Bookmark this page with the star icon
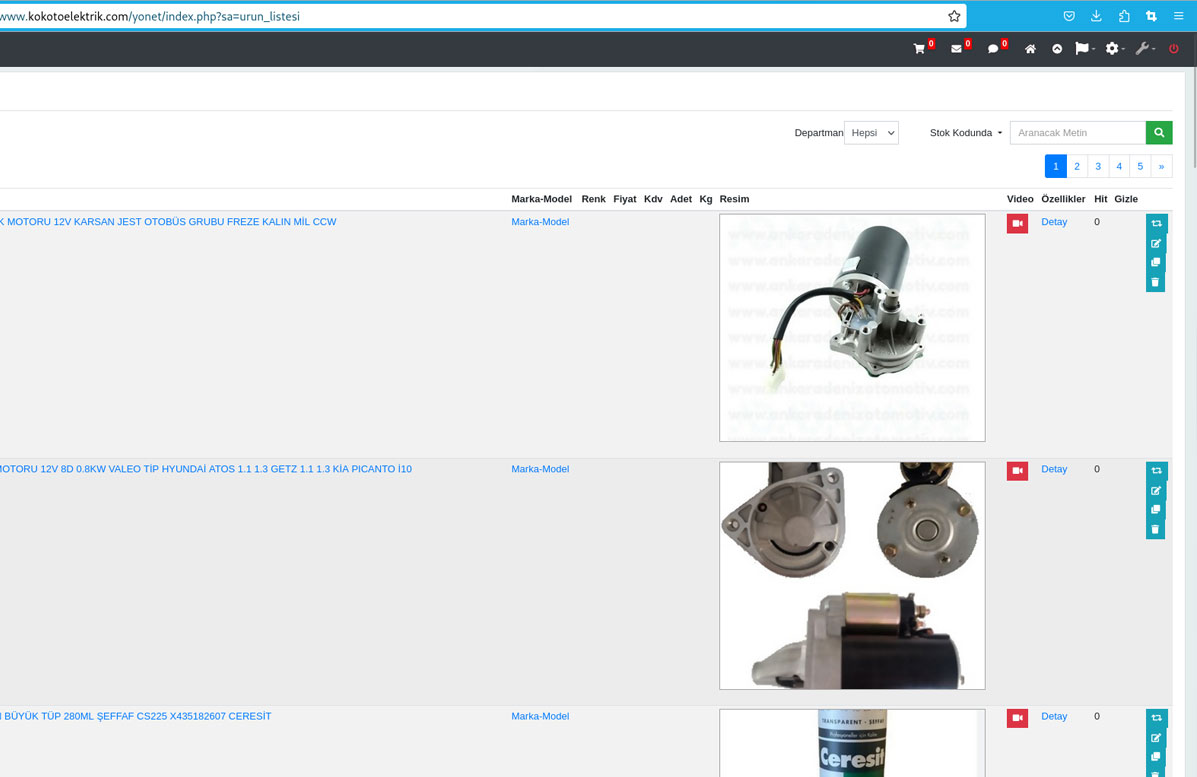Image resolution: width=1197 pixels, height=777 pixels. click(x=954, y=16)
